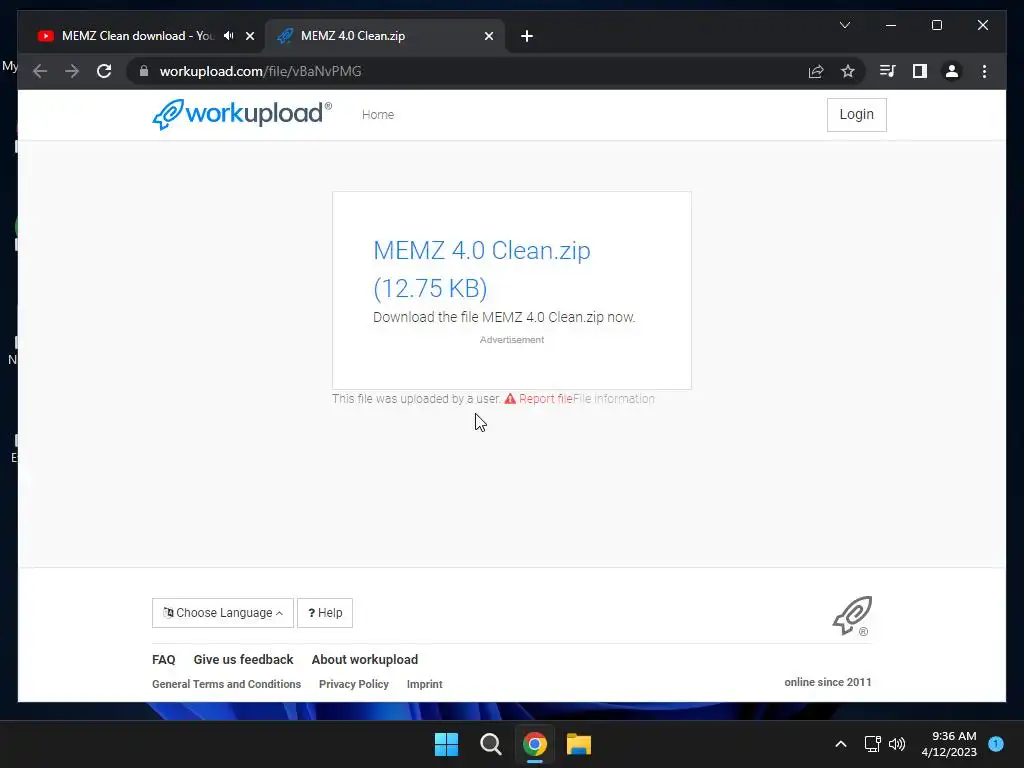Click the Download the file MEMZ text
The image size is (1024, 768).
[504, 317]
